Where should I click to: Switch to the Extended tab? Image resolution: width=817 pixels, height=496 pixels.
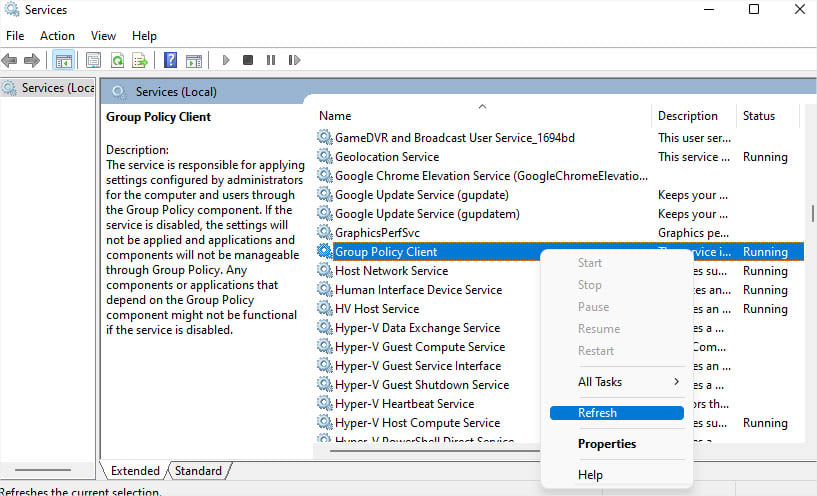tap(135, 470)
